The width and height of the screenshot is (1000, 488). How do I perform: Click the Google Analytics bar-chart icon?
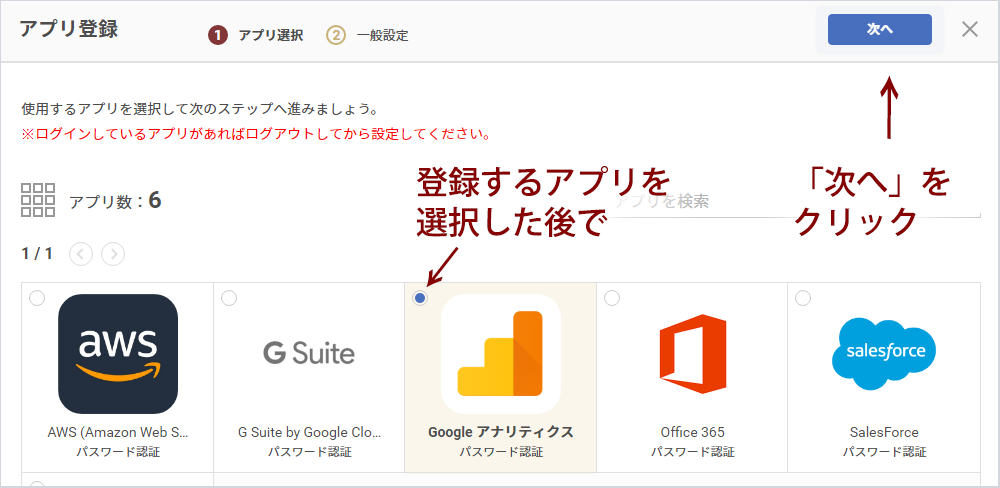[x=501, y=354]
